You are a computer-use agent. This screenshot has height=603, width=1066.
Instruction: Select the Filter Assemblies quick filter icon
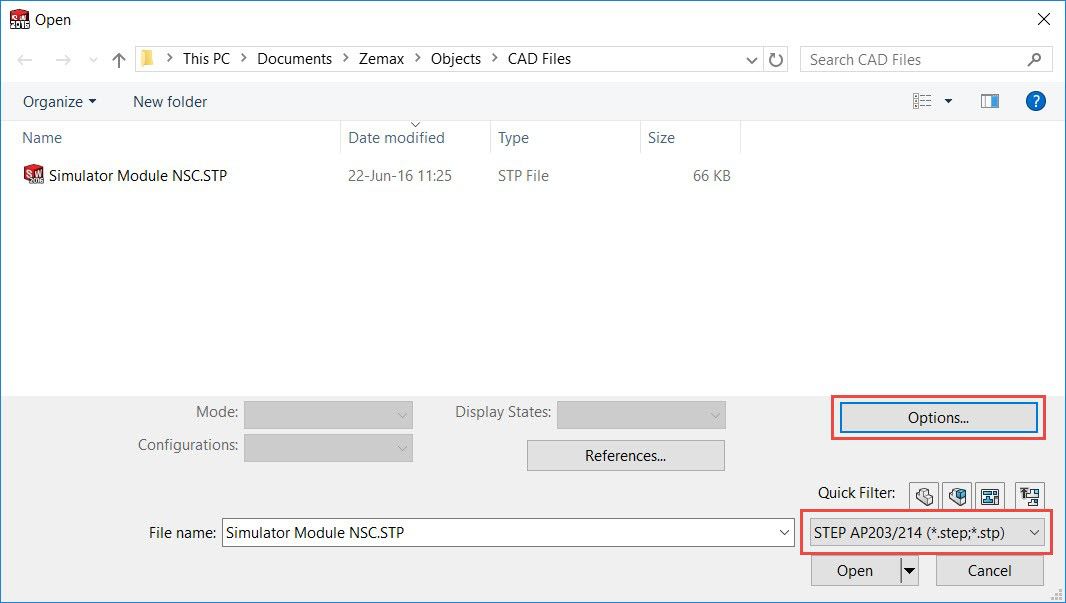coord(957,495)
